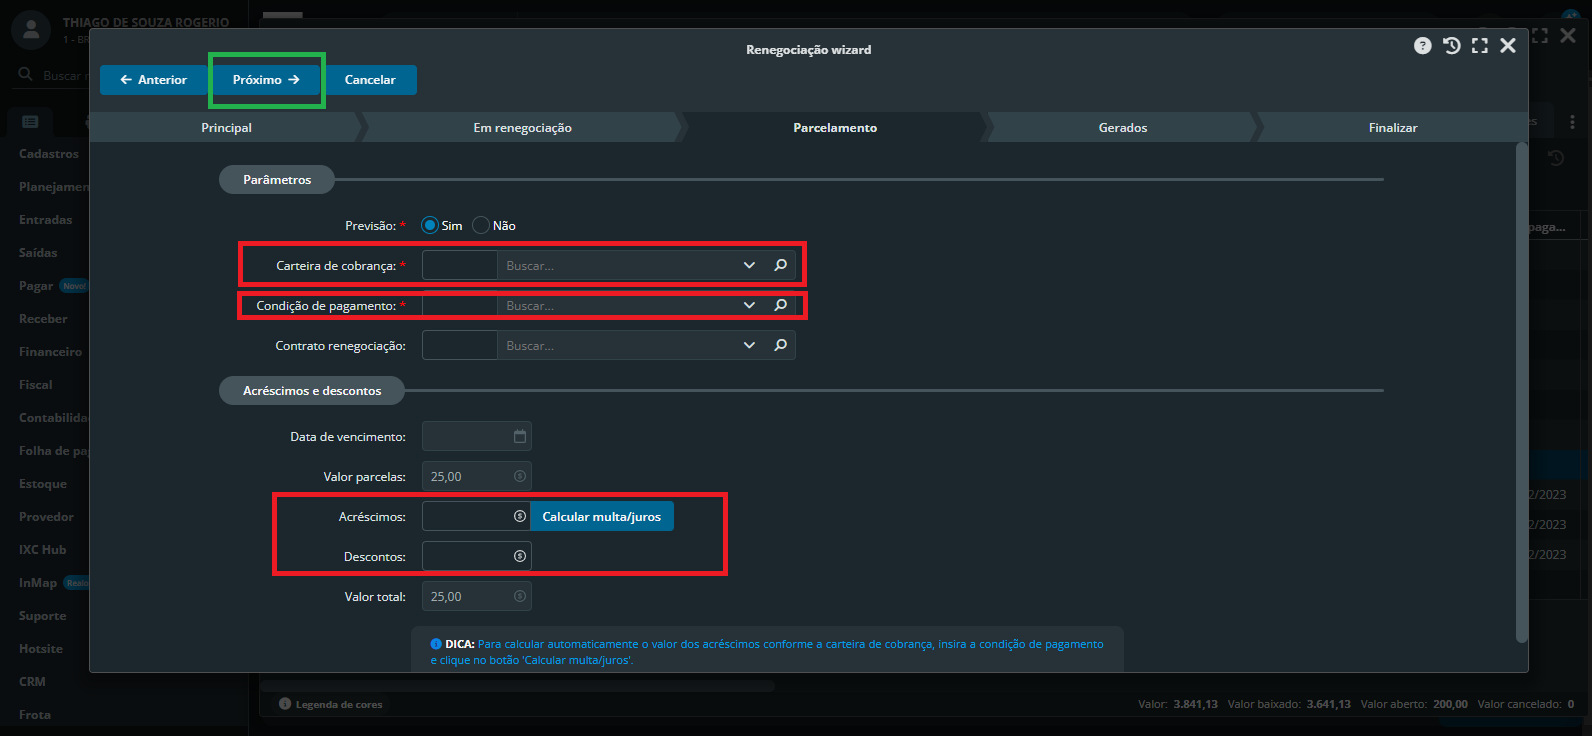
Task: Click search magnifier for Carteira de cobrança
Action: (x=780, y=265)
